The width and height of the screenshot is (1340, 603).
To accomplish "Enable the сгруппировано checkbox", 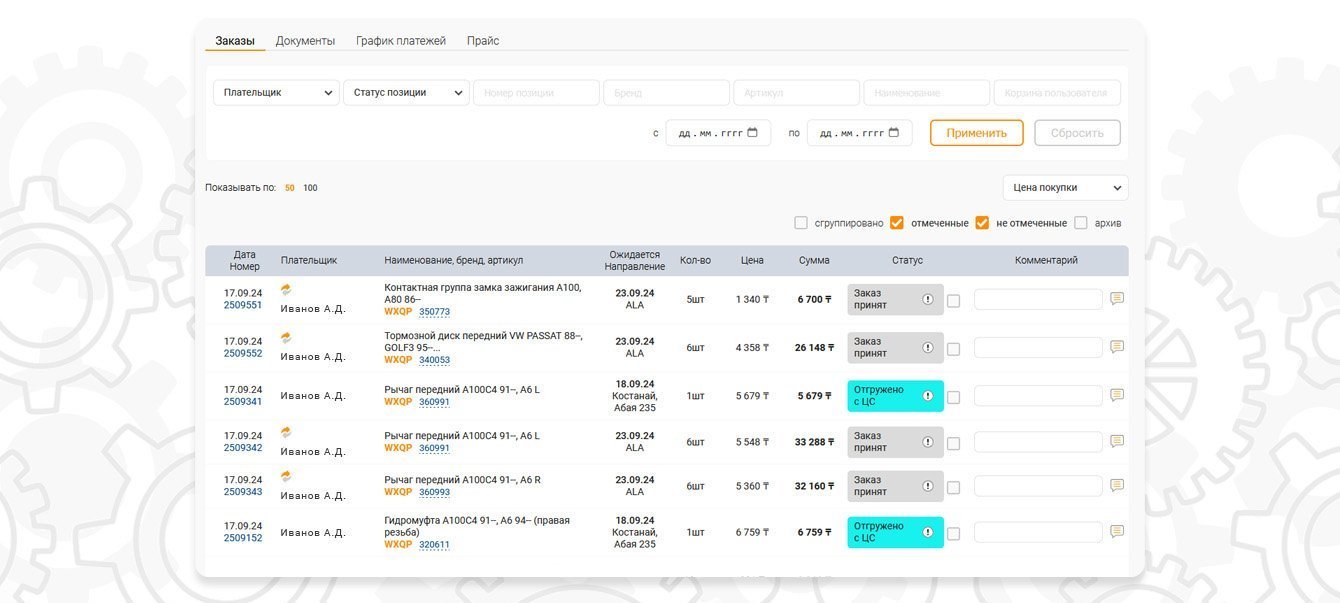I will click(801, 223).
